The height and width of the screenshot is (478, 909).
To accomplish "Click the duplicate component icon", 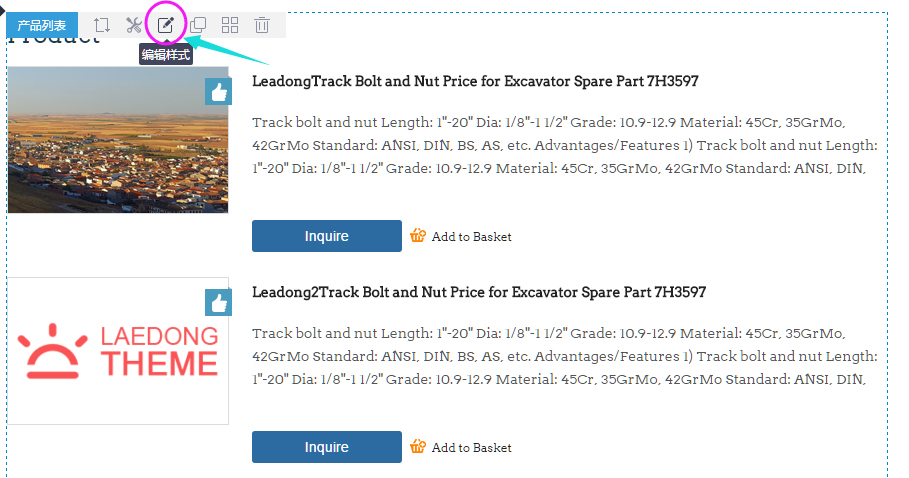I will [198, 25].
